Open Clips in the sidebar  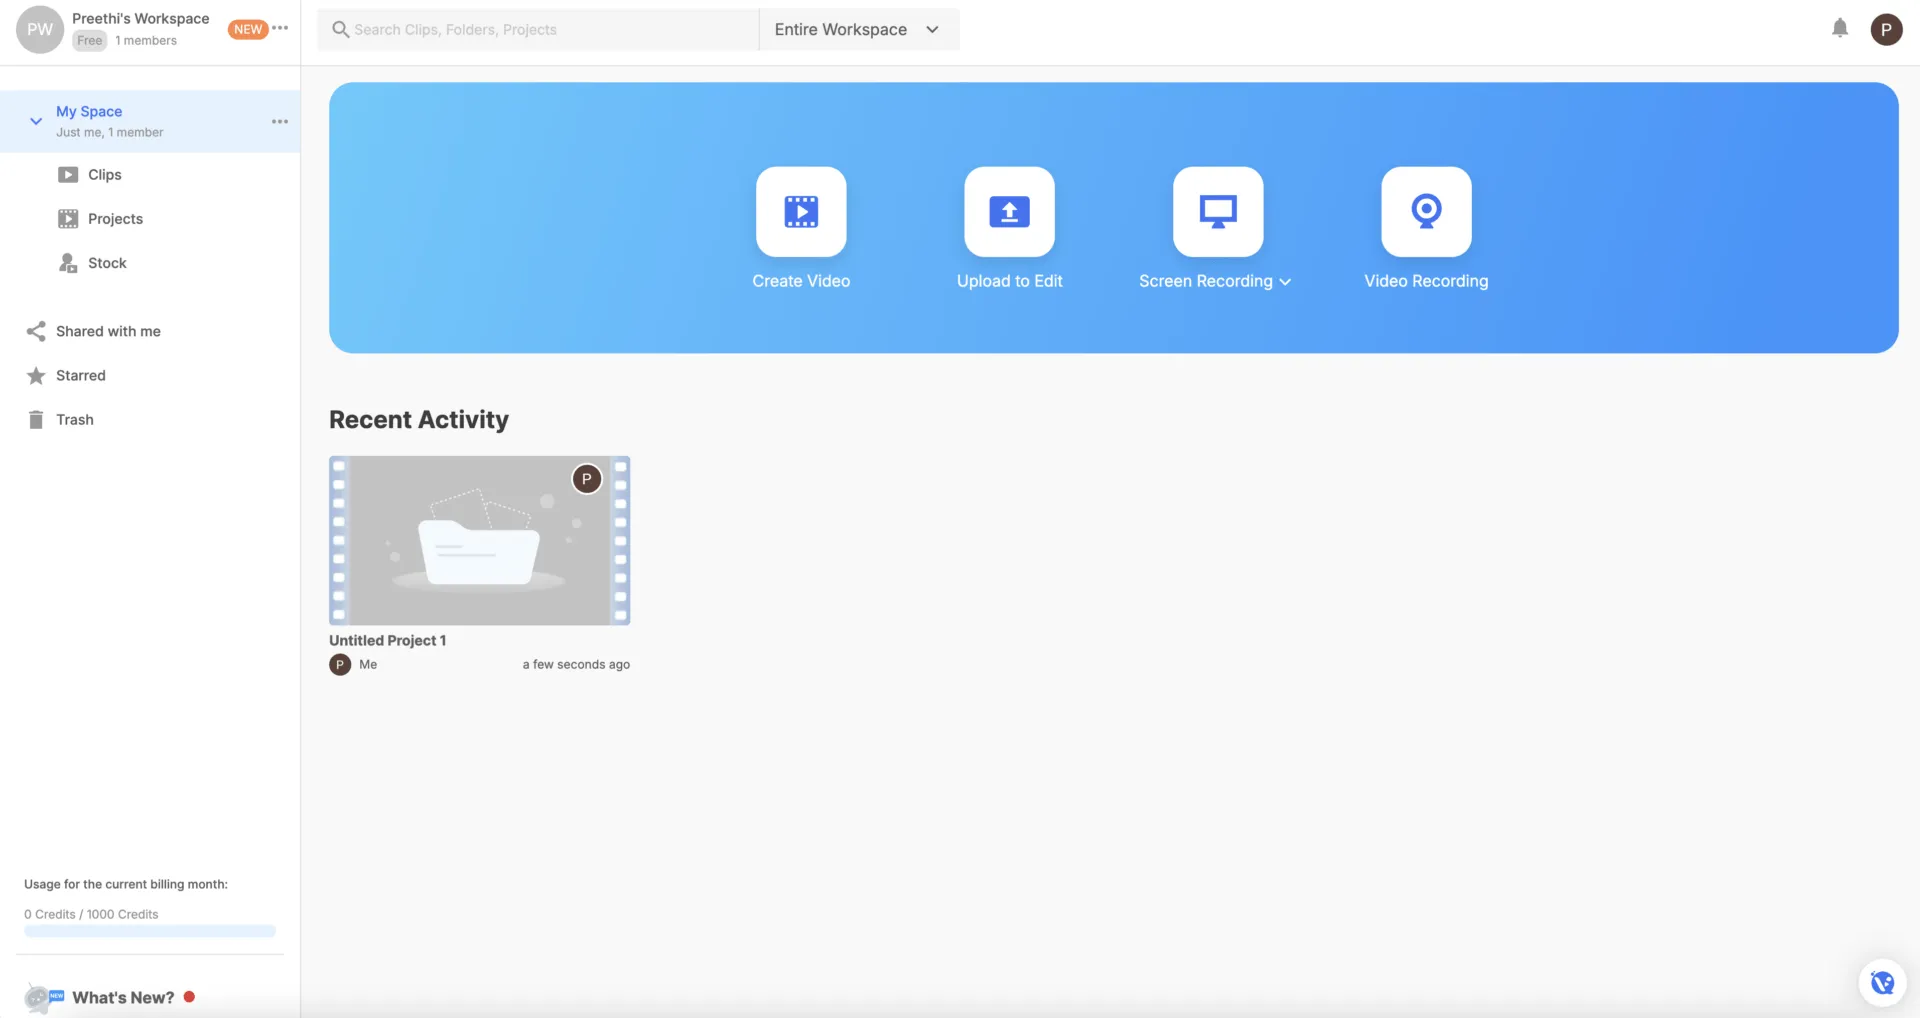(105, 174)
